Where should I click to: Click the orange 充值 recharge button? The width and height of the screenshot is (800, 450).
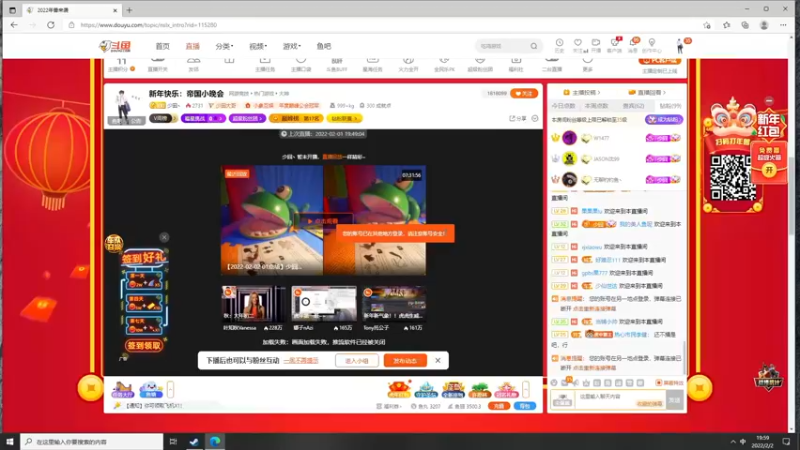click(x=499, y=406)
